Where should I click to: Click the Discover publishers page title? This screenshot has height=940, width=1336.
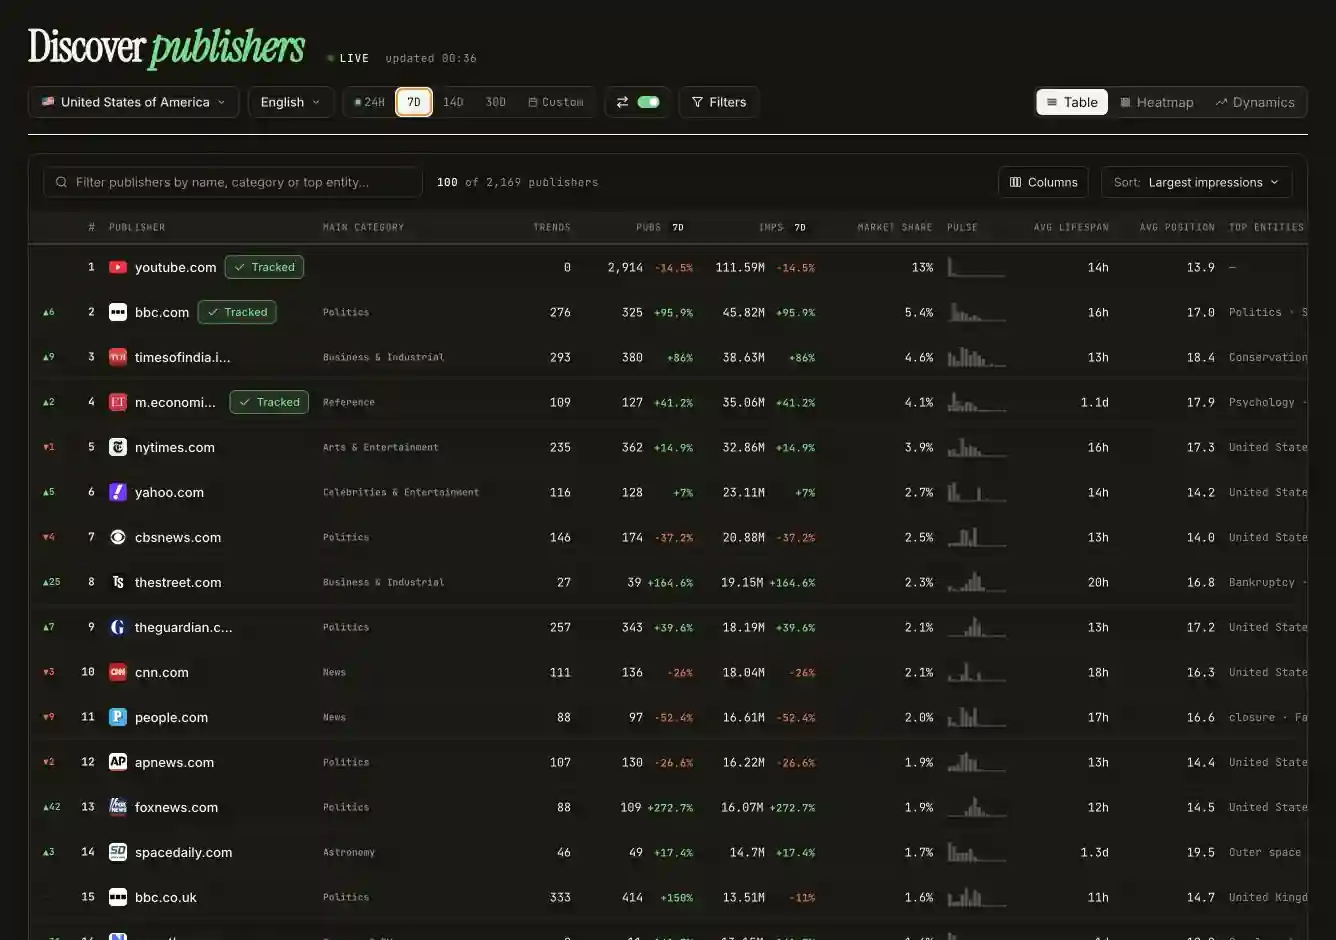(166, 47)
